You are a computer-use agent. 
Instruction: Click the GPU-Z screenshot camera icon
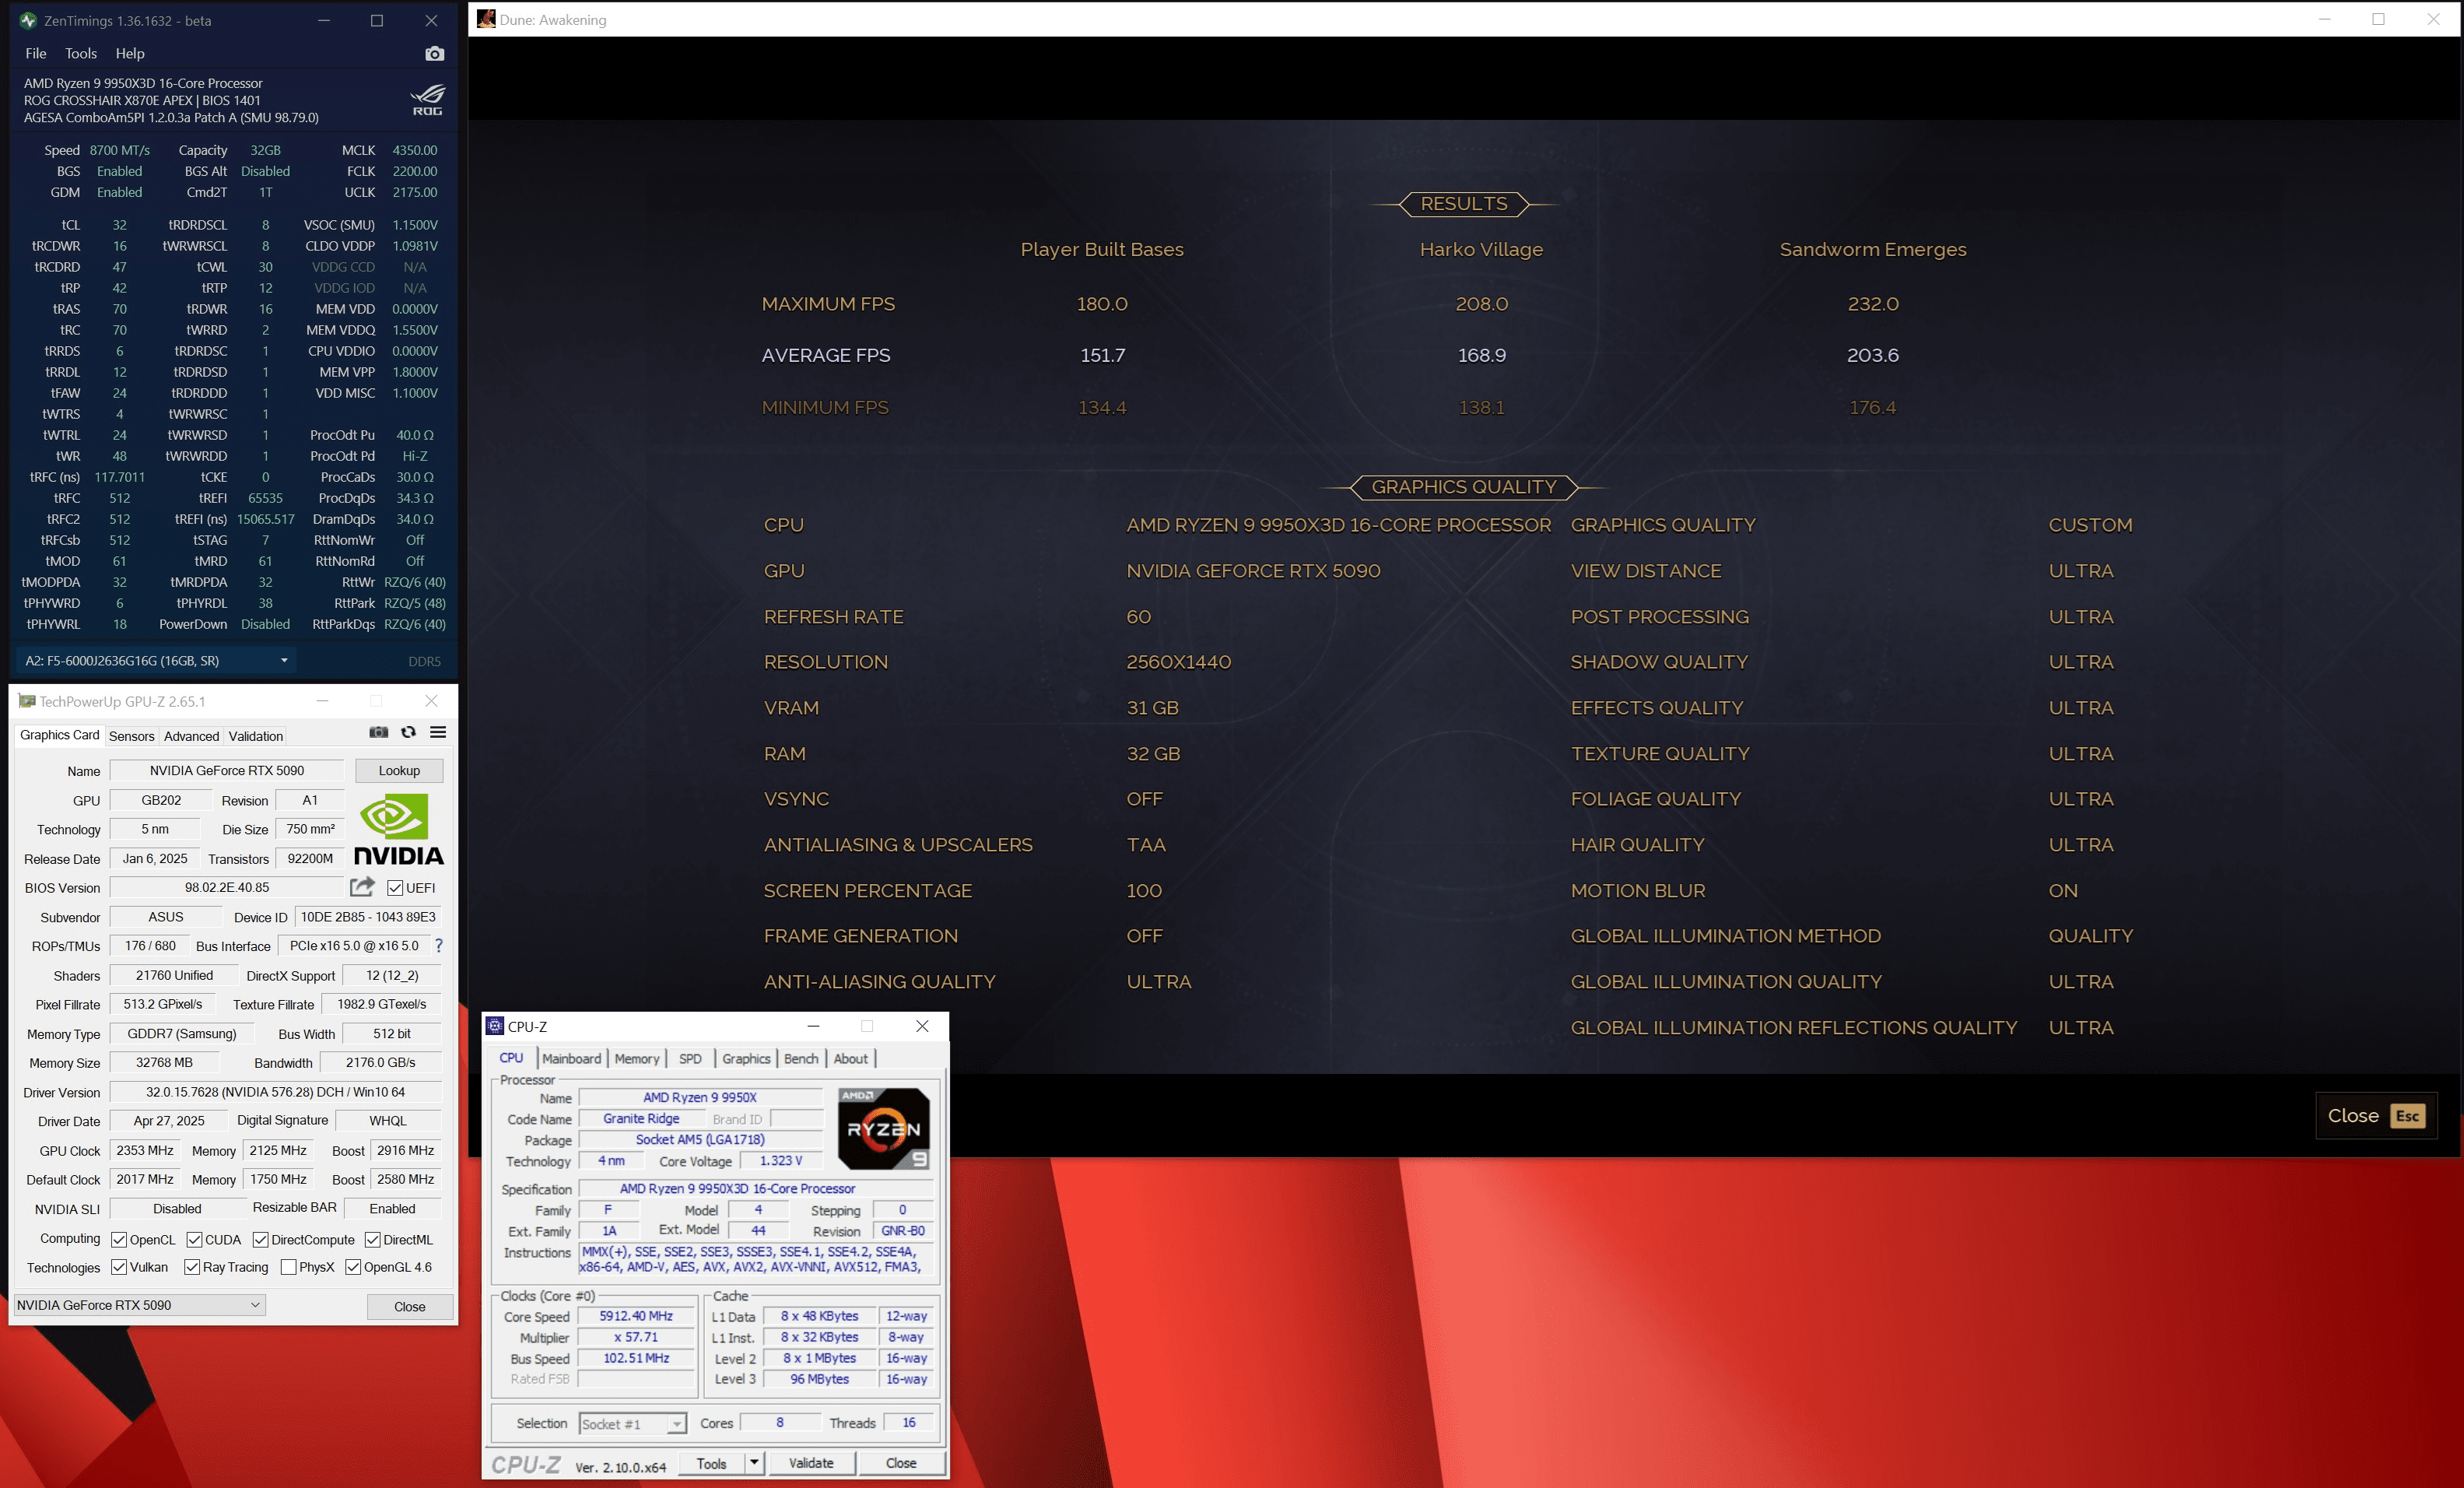point(378,732)
